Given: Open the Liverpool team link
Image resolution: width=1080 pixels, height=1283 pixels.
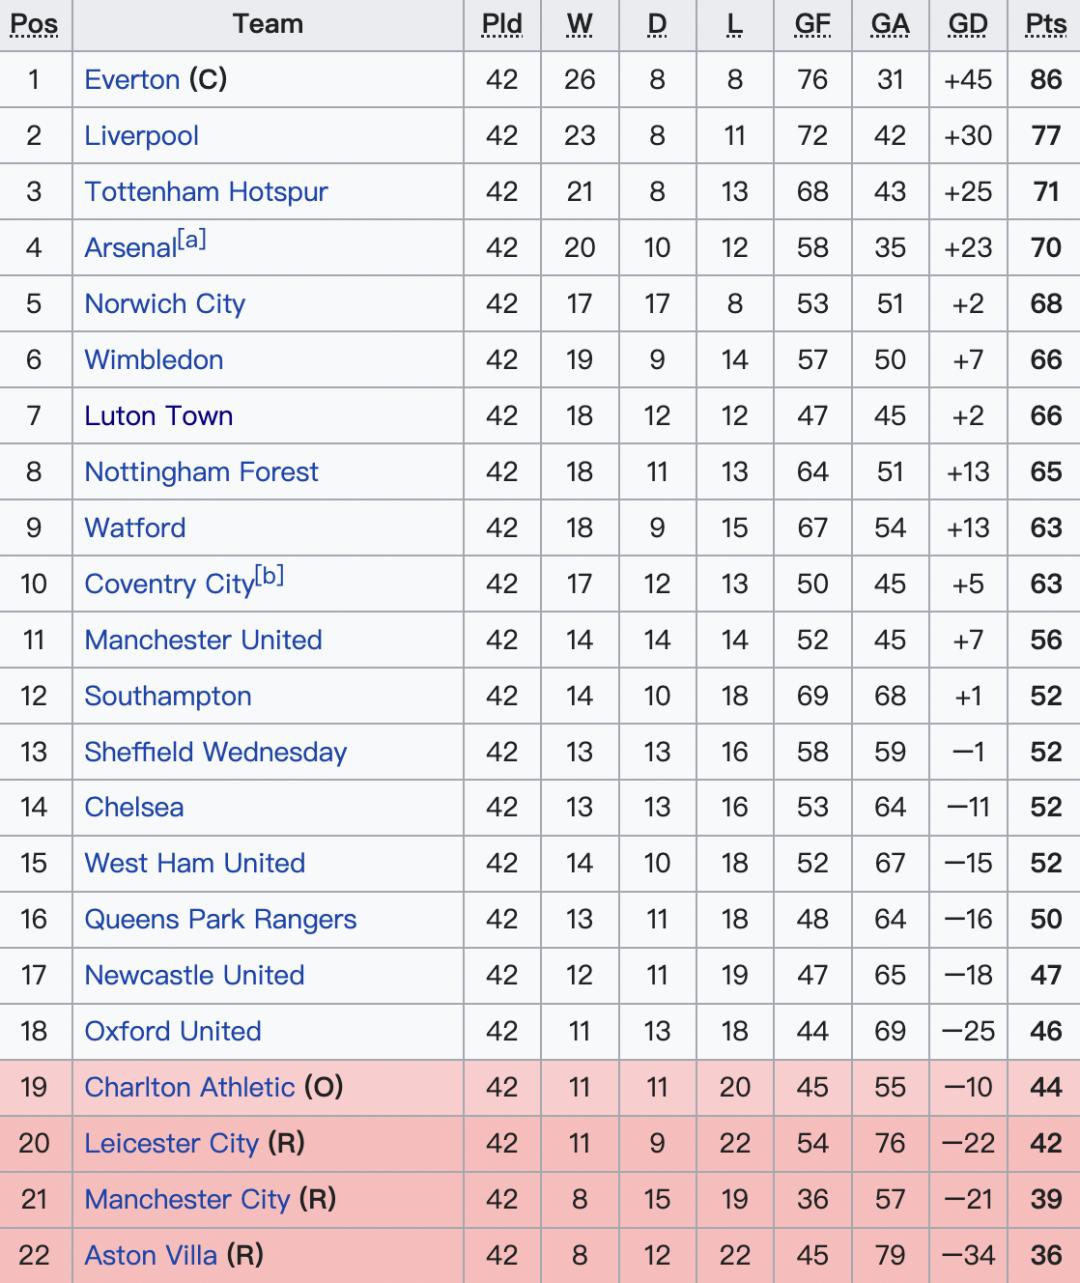Looking at the screenshot, I should 142,136.
